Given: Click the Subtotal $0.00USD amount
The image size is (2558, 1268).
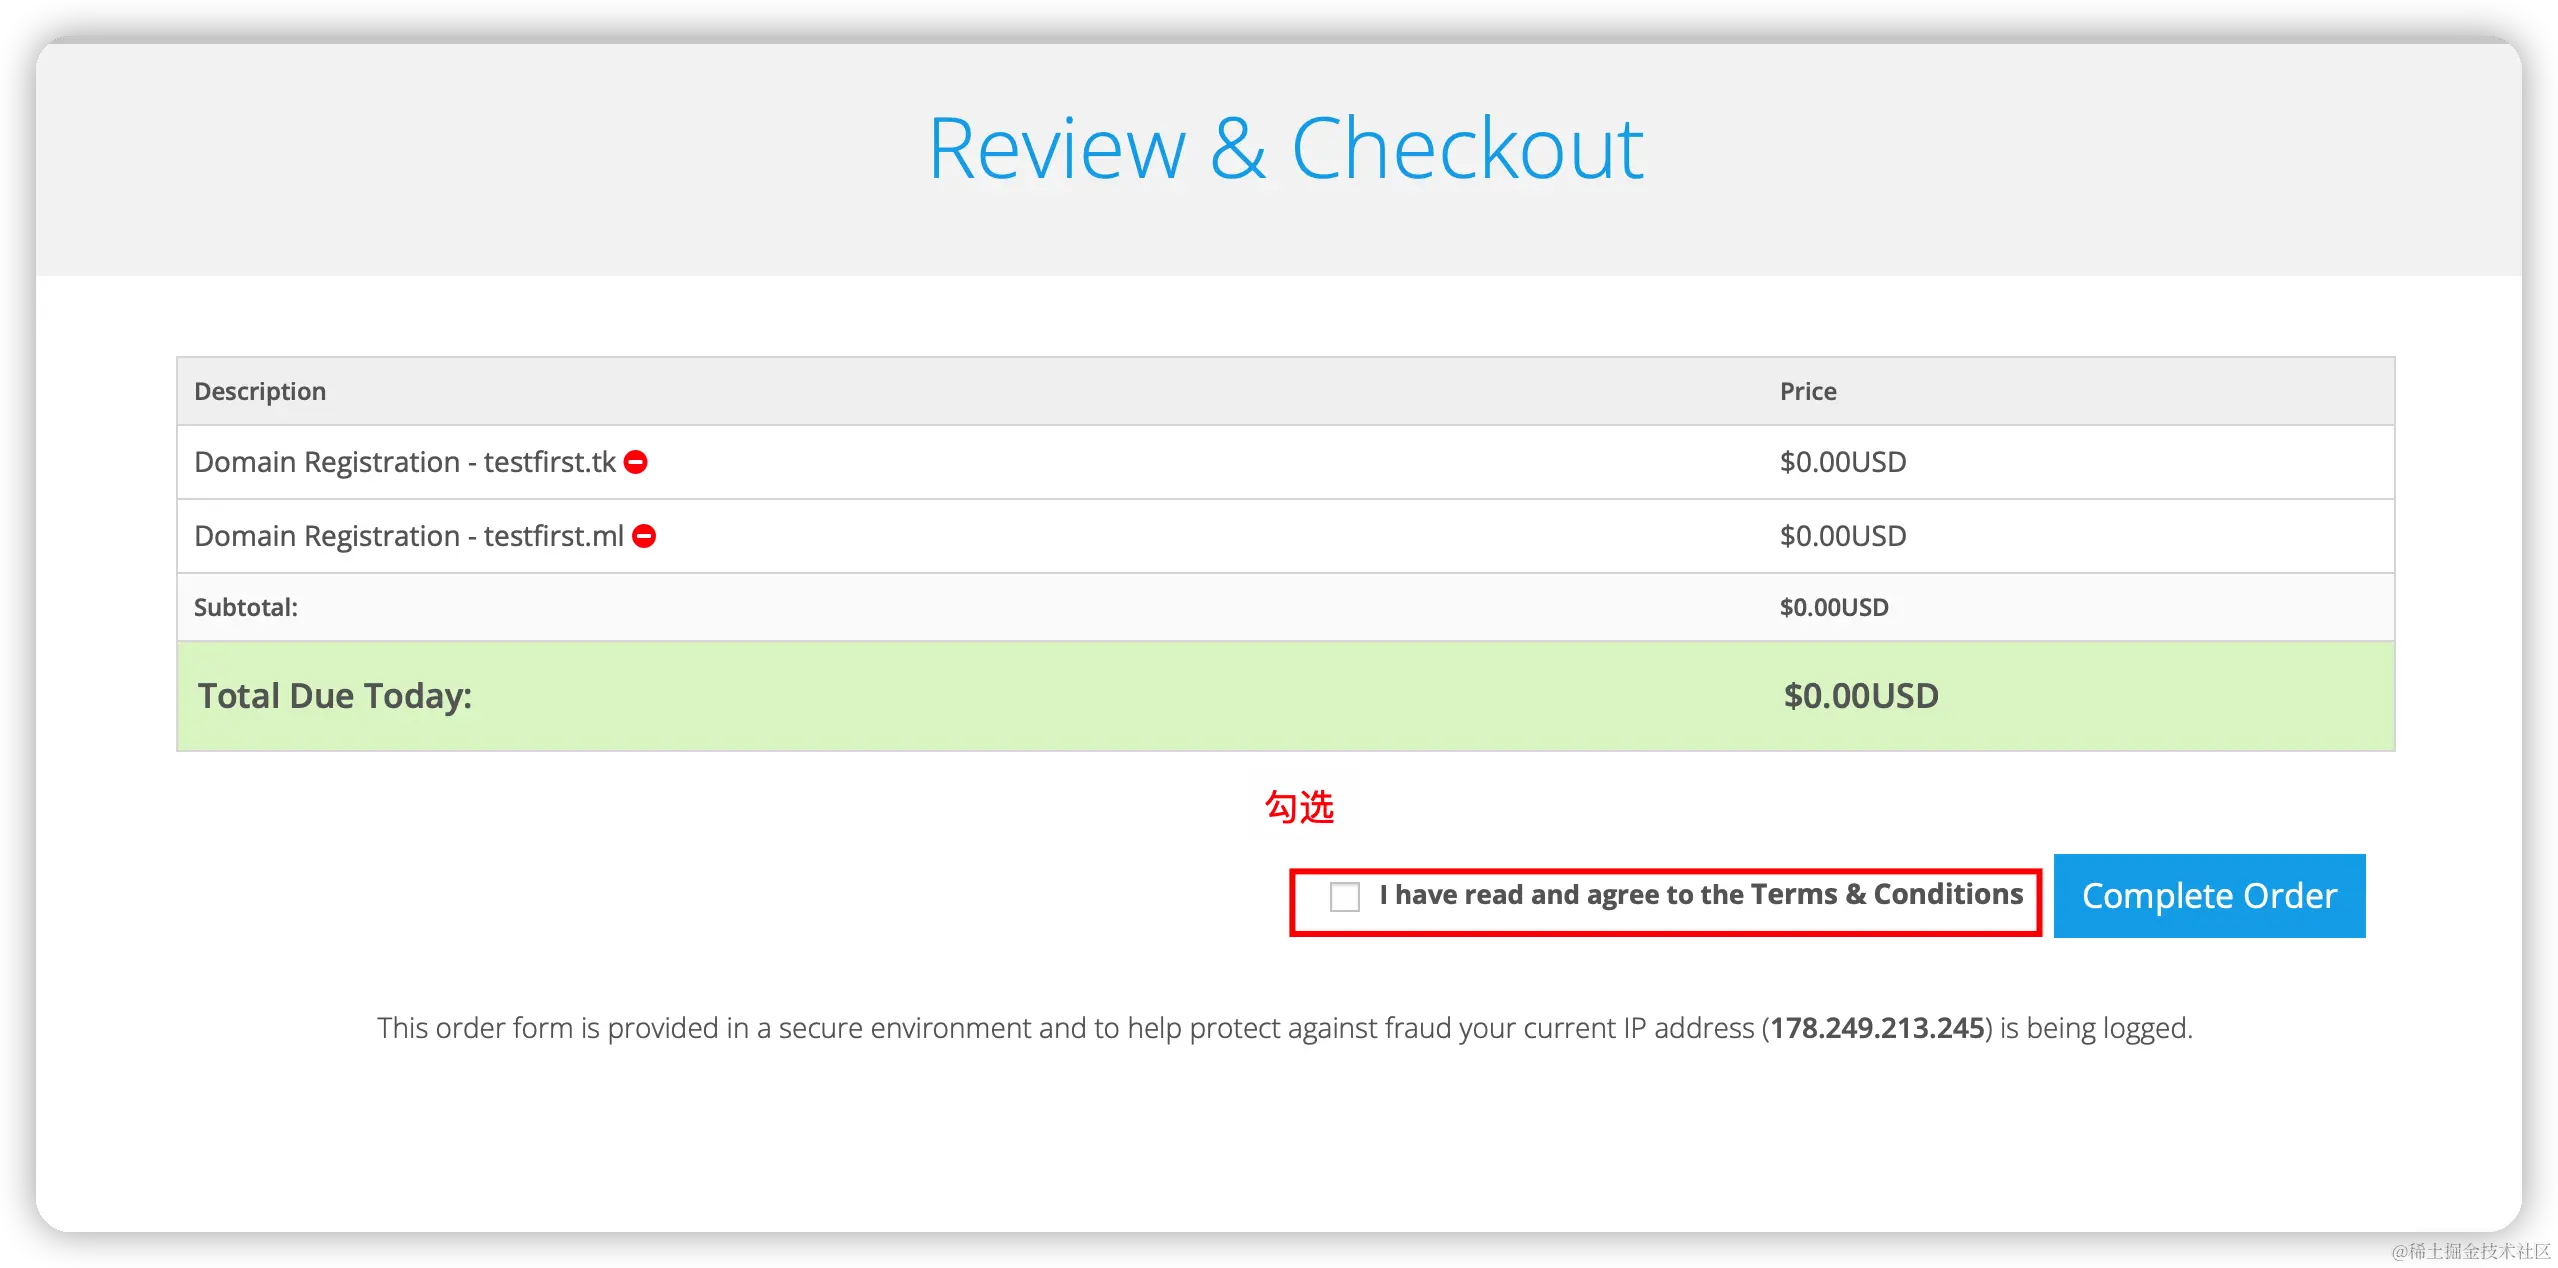Looking at the screenshot, I should pyautogui.click(x=1833, y=607).
